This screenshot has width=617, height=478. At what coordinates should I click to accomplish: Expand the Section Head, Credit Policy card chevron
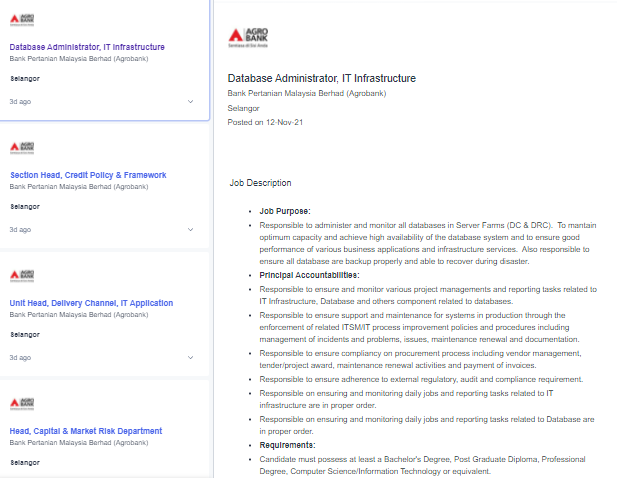[x=190, y=229]
